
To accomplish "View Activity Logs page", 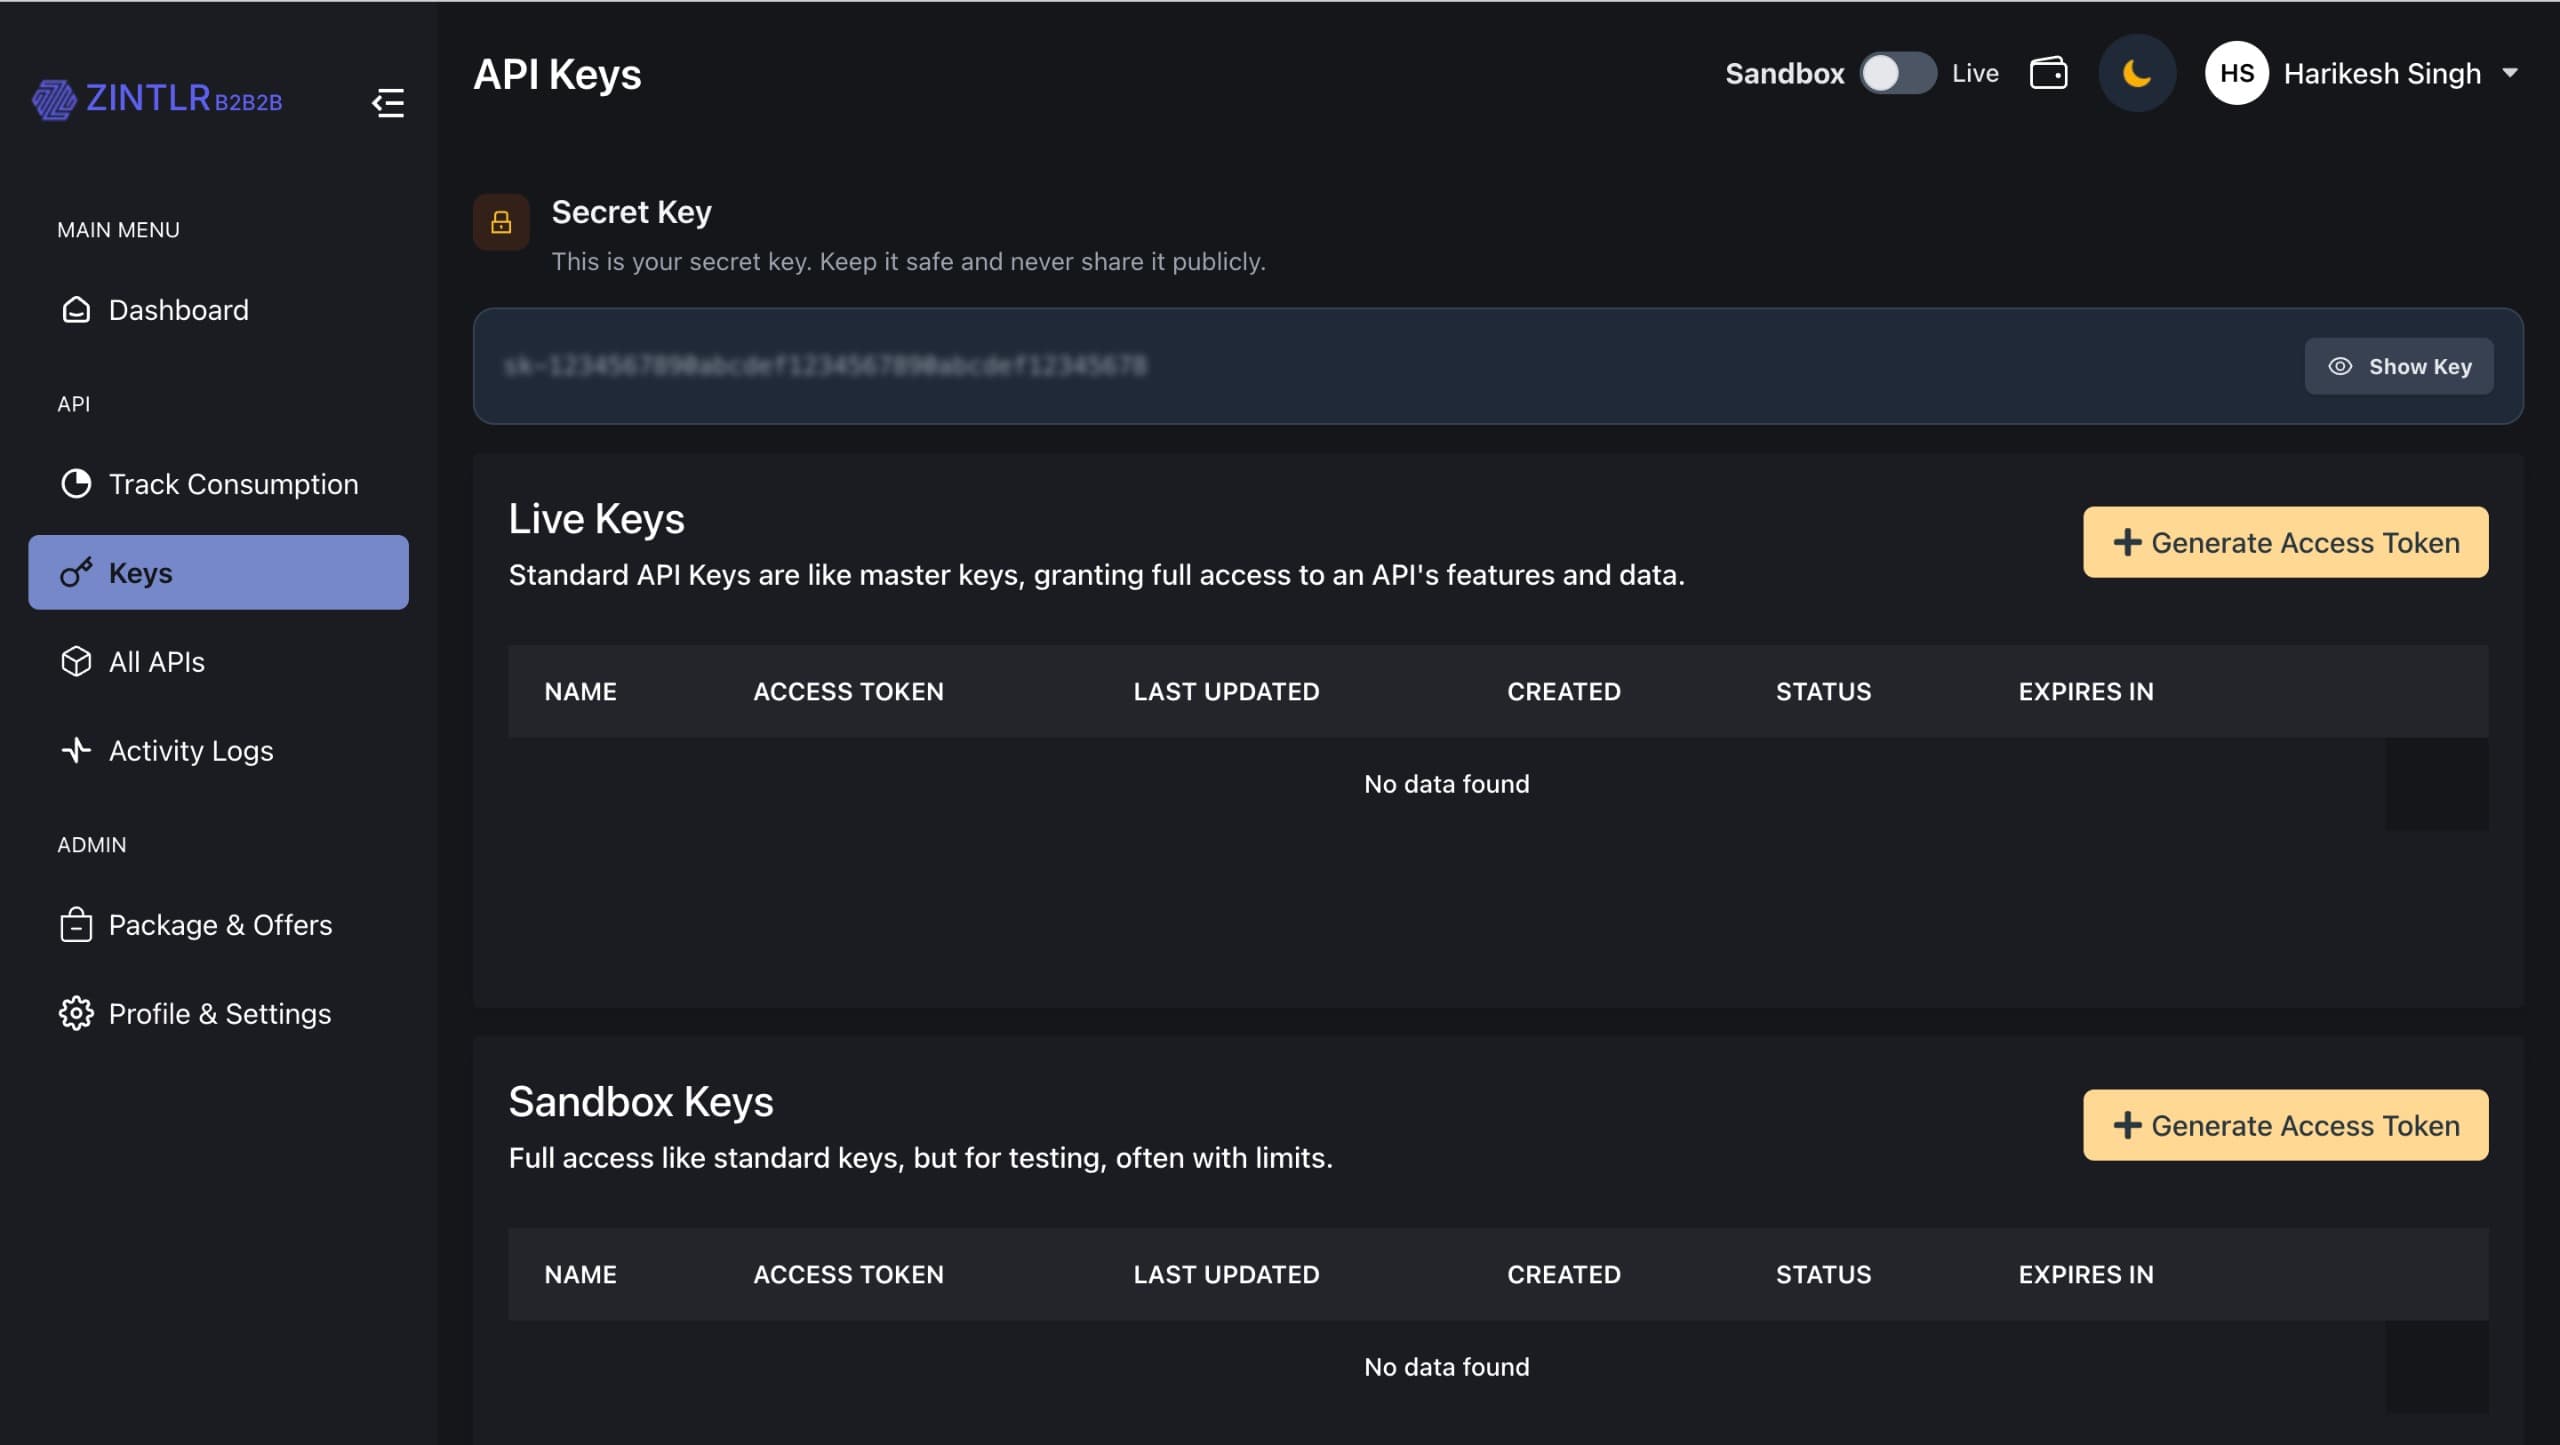I will coord(190,751).
